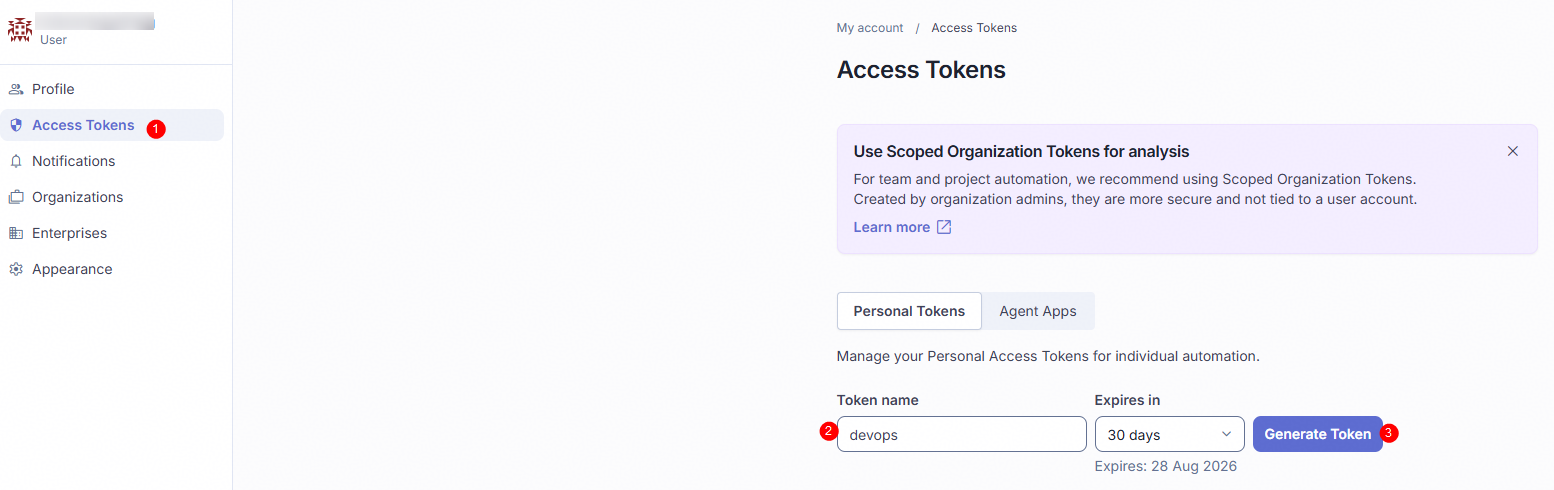This screenshot has width=1554, height=490.
Task: Open the Expires in dropdown
Action: click(x=1170, y=434)
